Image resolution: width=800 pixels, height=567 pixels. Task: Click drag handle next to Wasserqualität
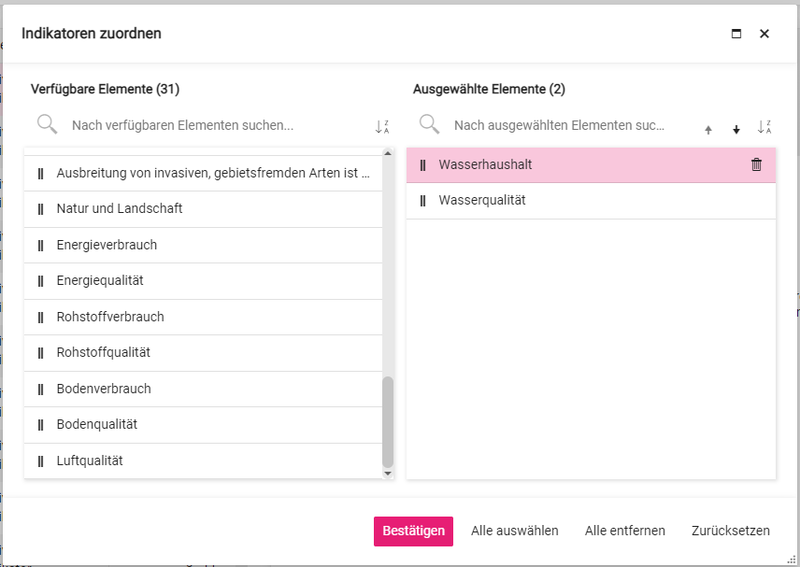(x=423, y=201)
